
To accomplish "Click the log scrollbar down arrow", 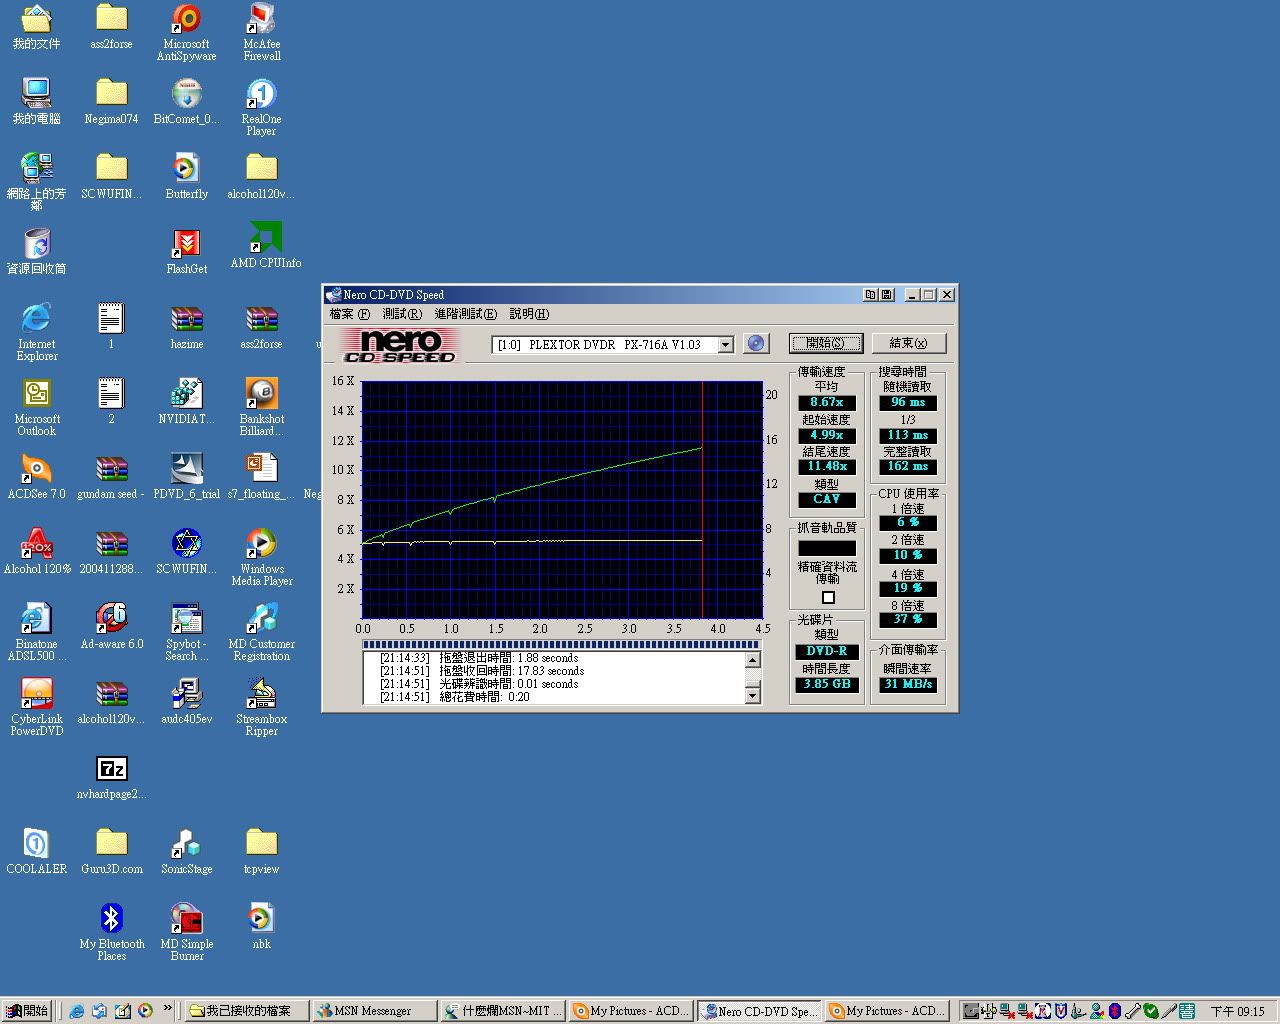I will click(x=753, y=696).
